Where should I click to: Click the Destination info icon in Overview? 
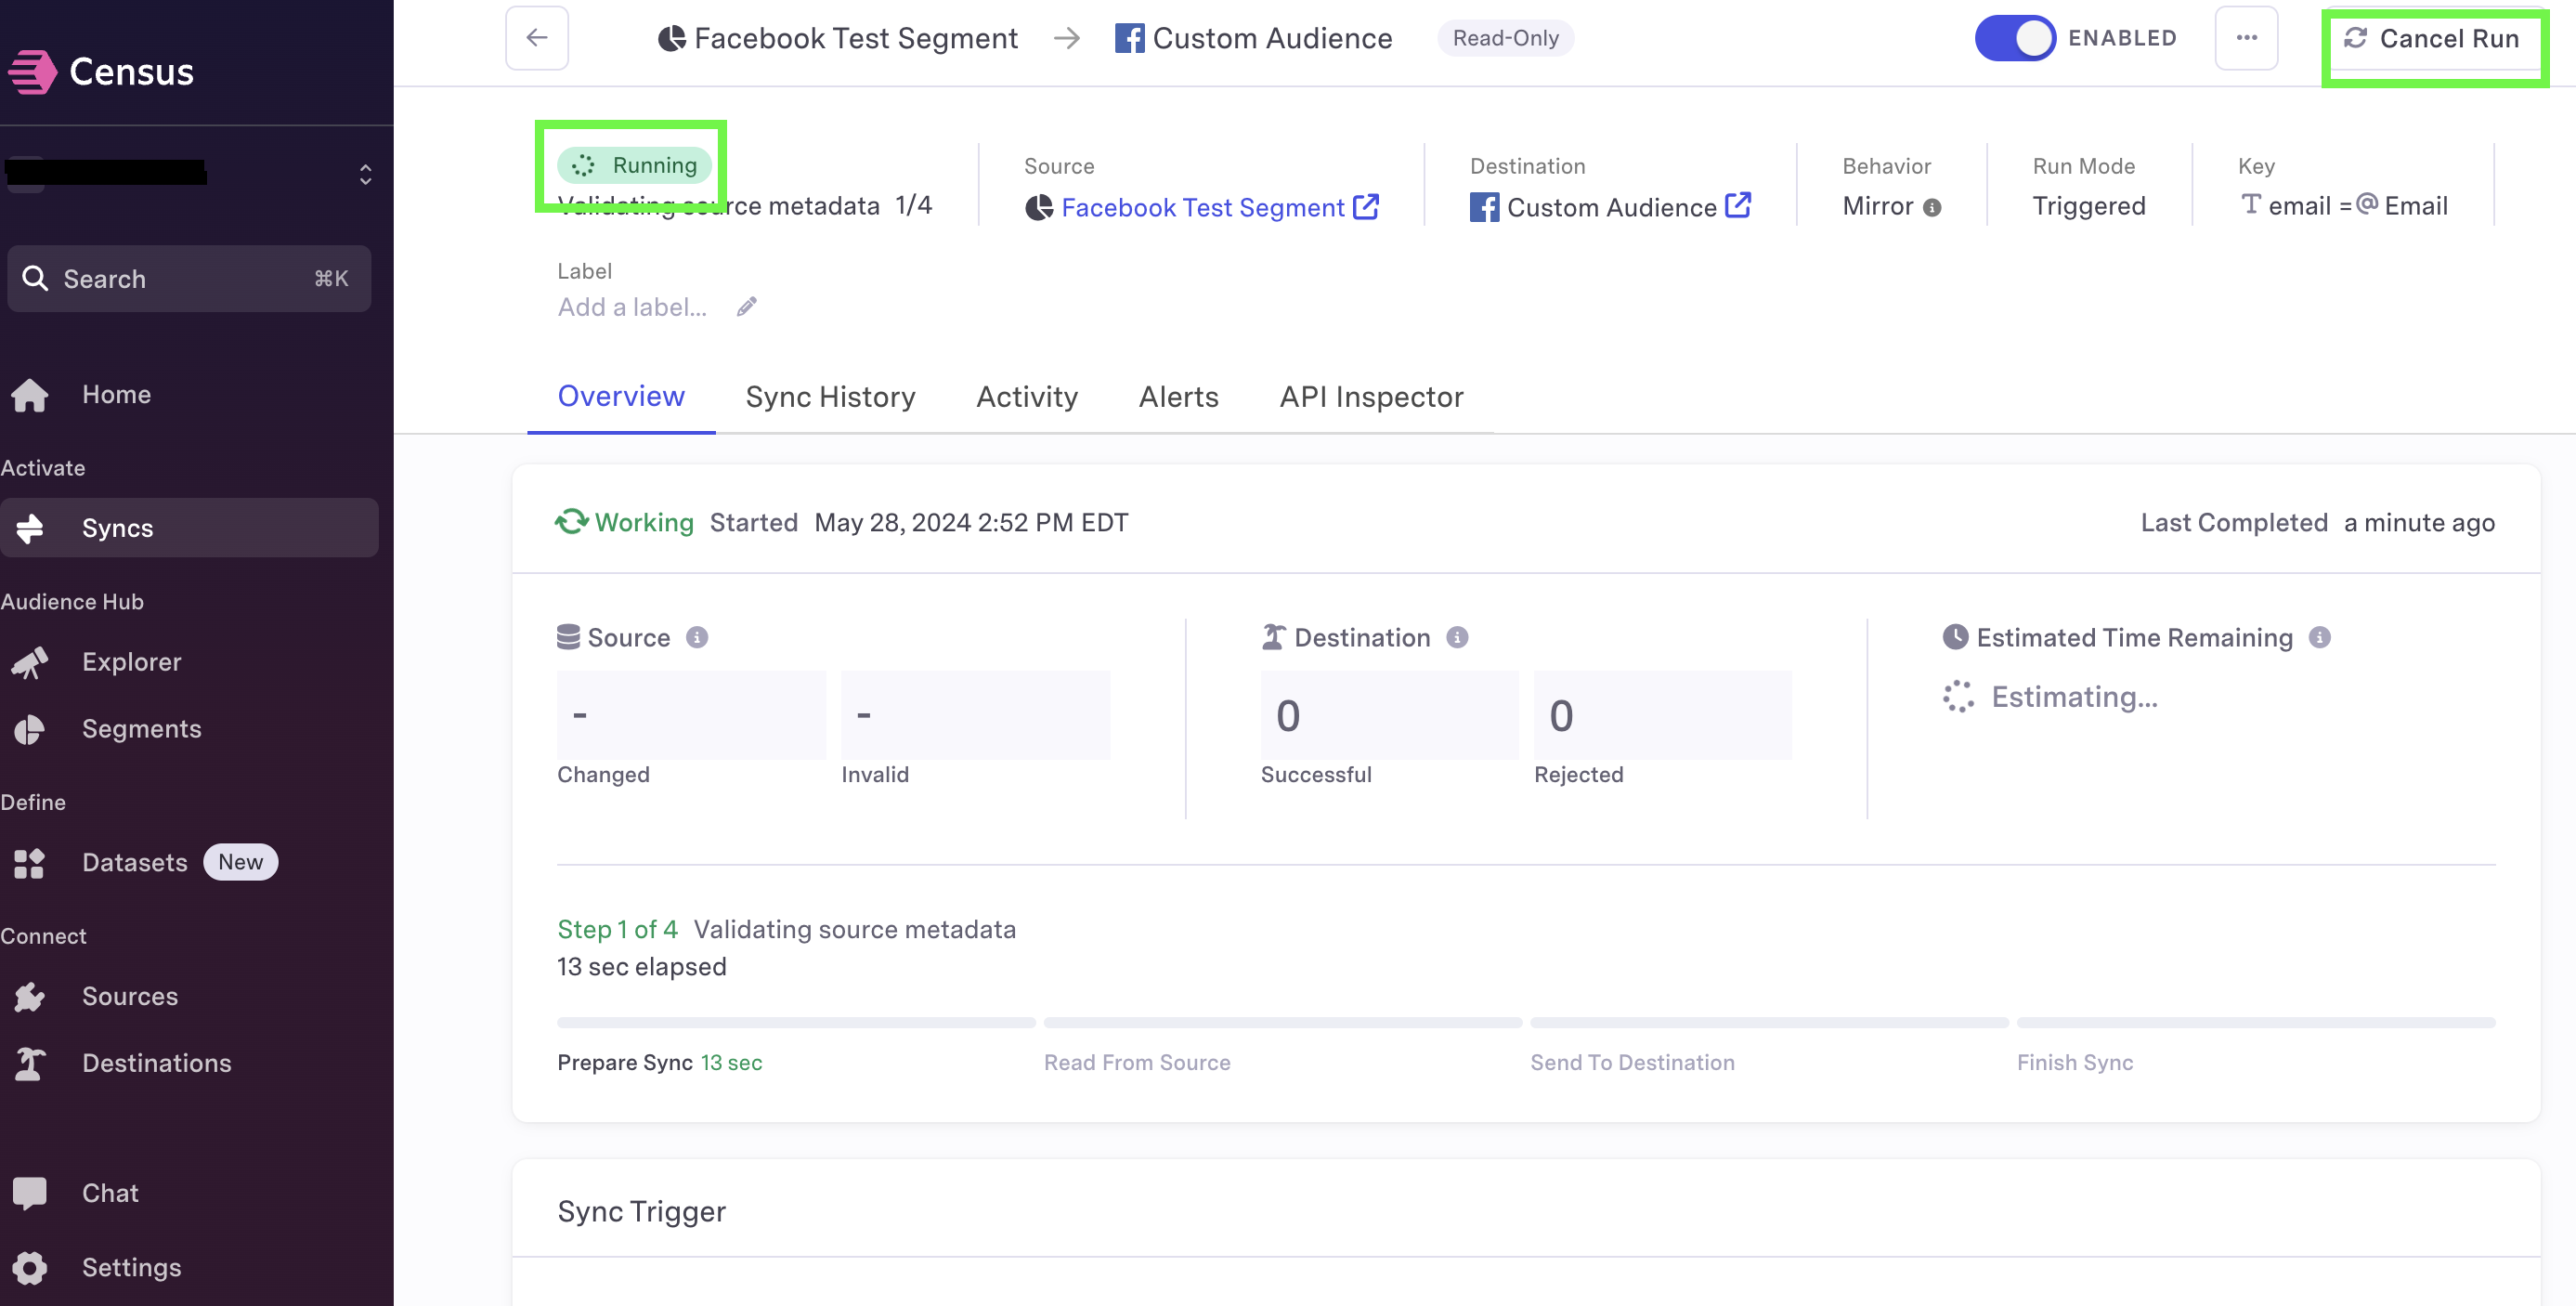[x=1457, y=637]
